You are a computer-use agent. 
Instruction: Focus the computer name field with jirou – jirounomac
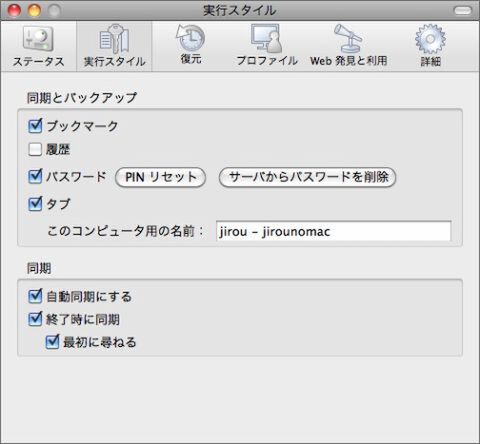tap(333, 231)
